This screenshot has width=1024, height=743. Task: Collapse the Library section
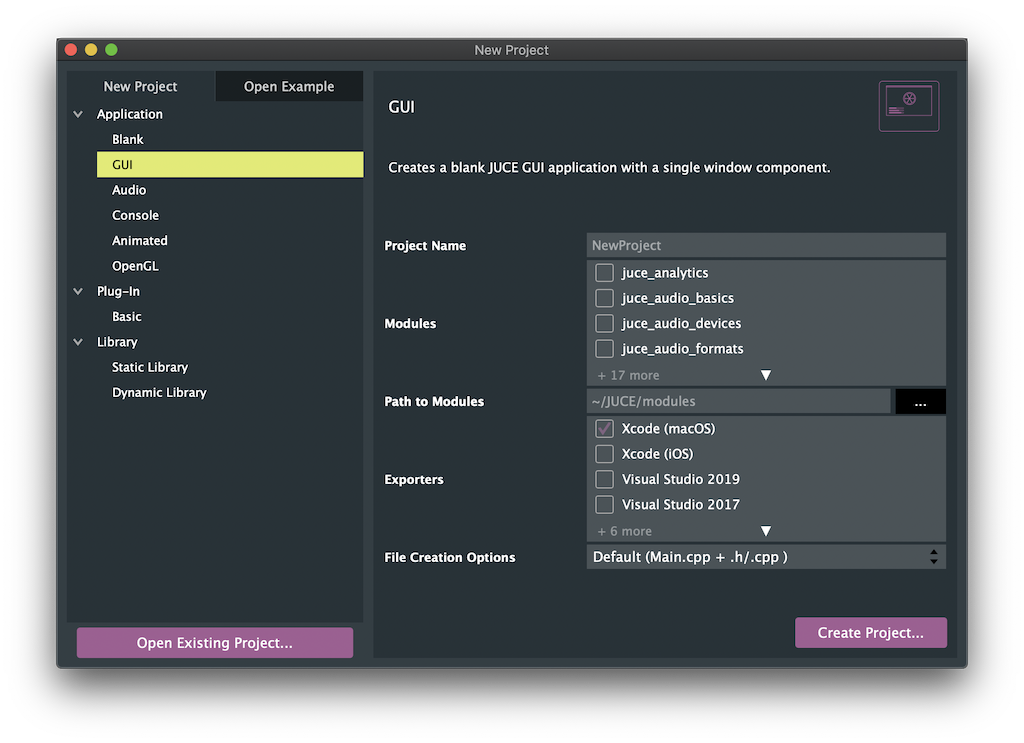[78, 341]
